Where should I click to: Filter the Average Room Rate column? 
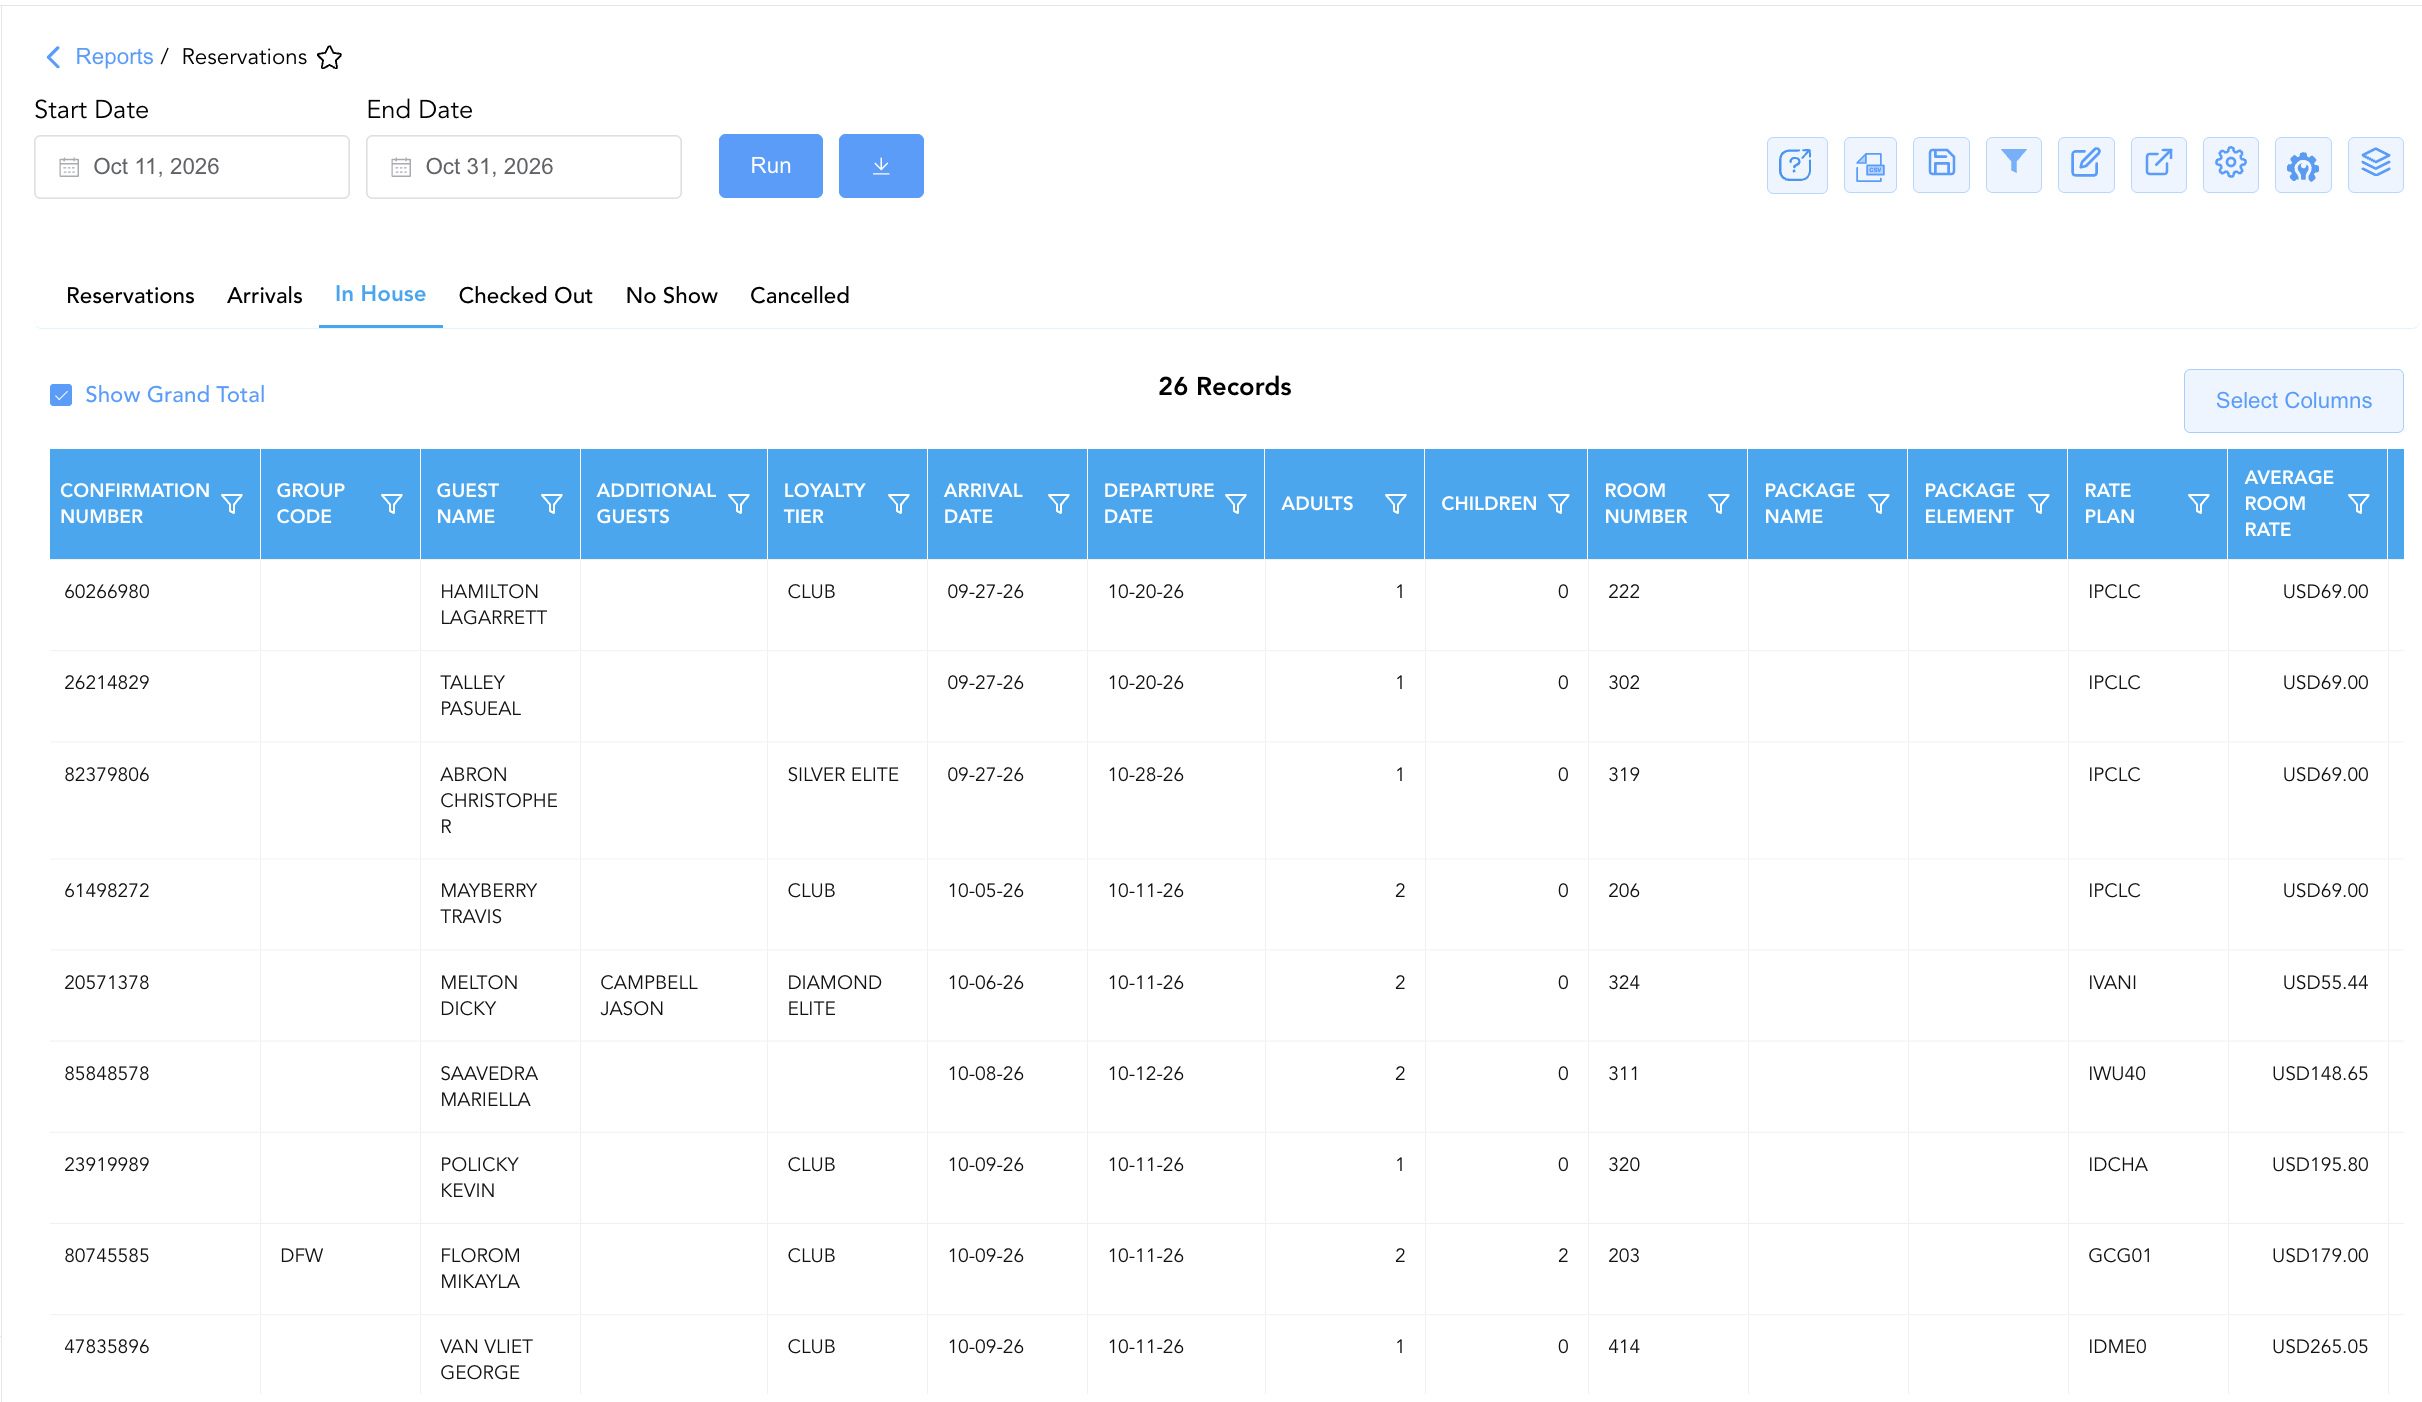(2359, 503)
